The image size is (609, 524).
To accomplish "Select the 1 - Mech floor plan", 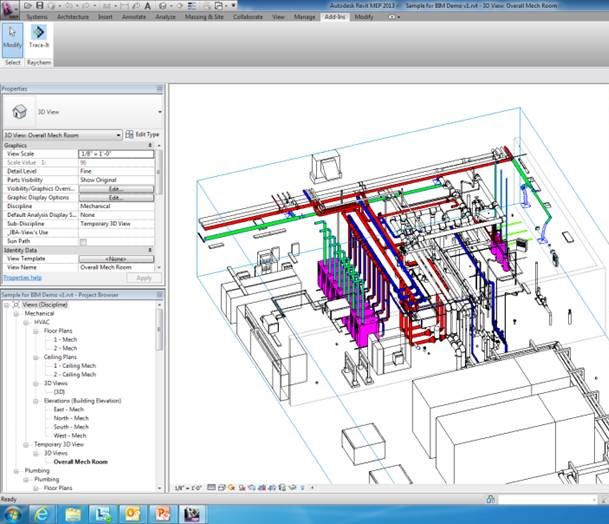I will [65, 340].
